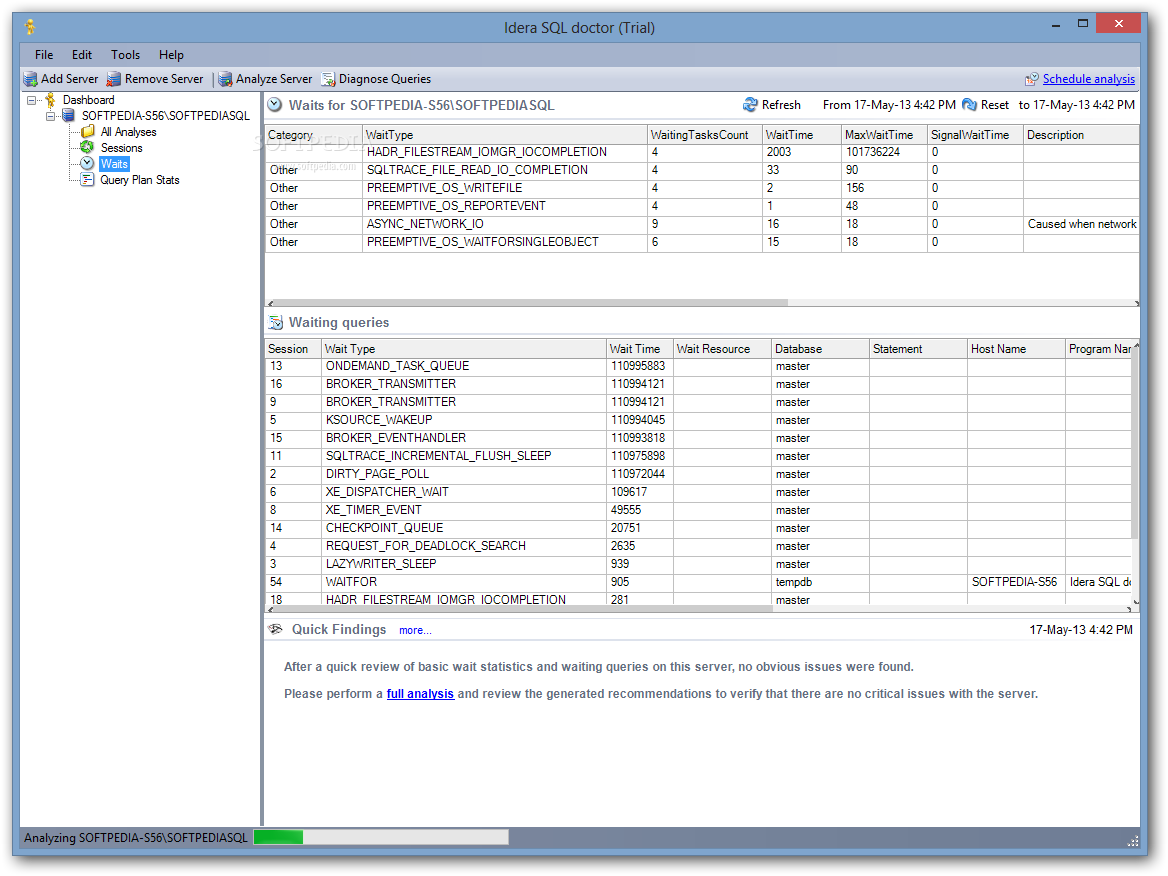Sort by the Host Name column header

pos(1016,349)
